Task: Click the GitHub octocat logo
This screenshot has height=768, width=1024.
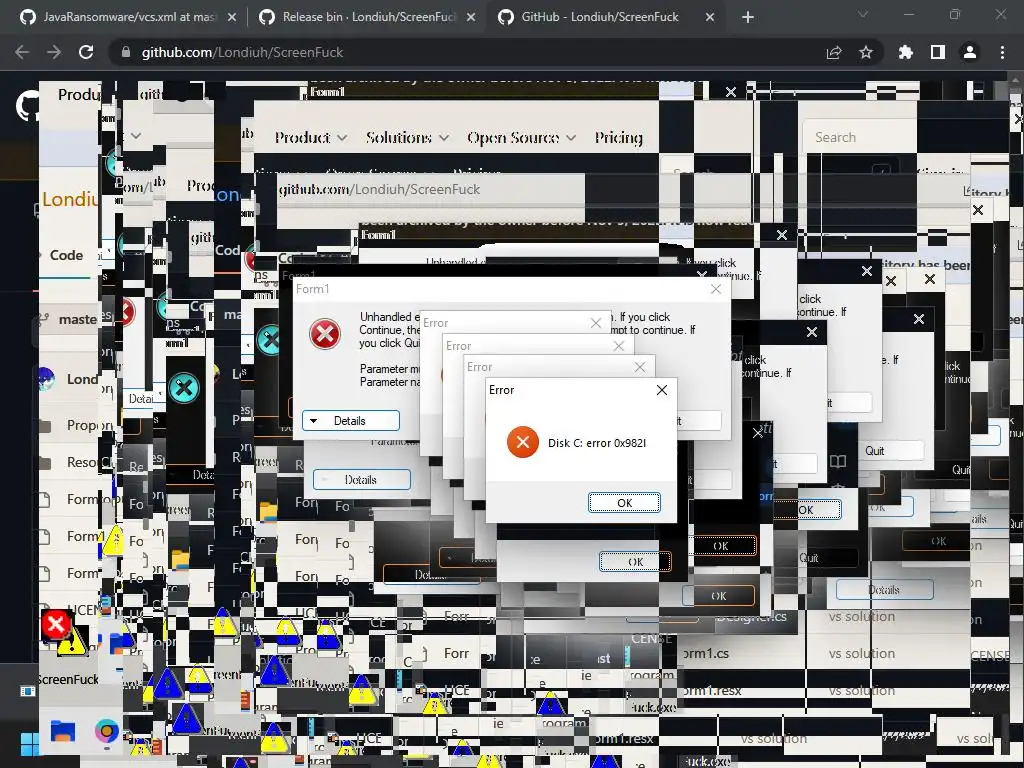Action: click(x=27, y=104)
